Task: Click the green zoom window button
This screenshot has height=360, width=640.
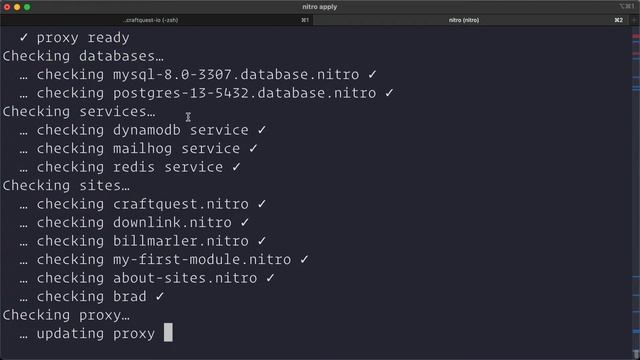Action: pyautogui.click(x=27, y=7)
